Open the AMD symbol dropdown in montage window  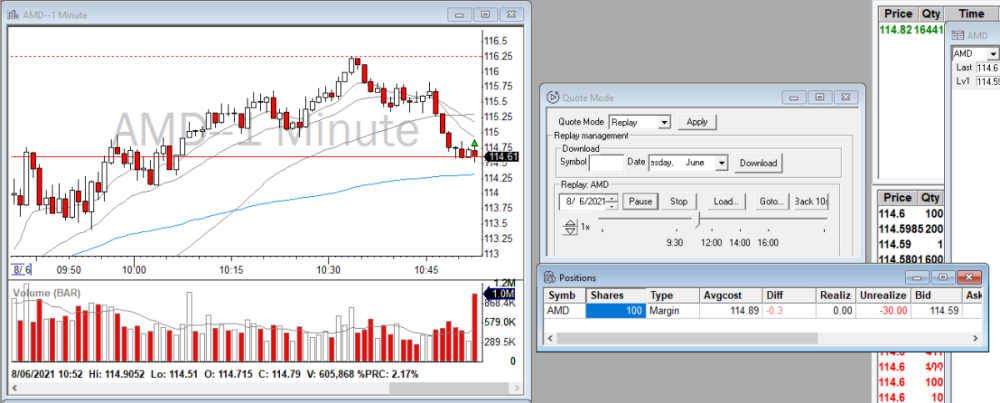click(x=993, y=54)
